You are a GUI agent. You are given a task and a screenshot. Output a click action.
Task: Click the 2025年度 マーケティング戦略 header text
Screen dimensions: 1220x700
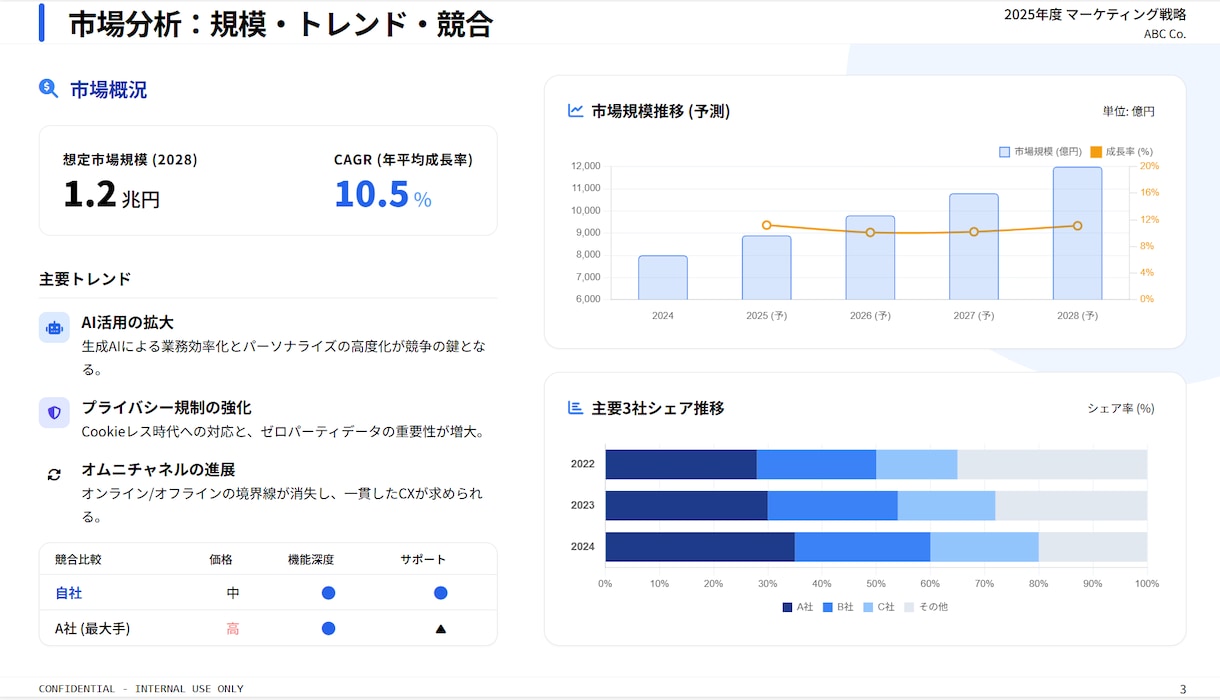pos(1095,14)
